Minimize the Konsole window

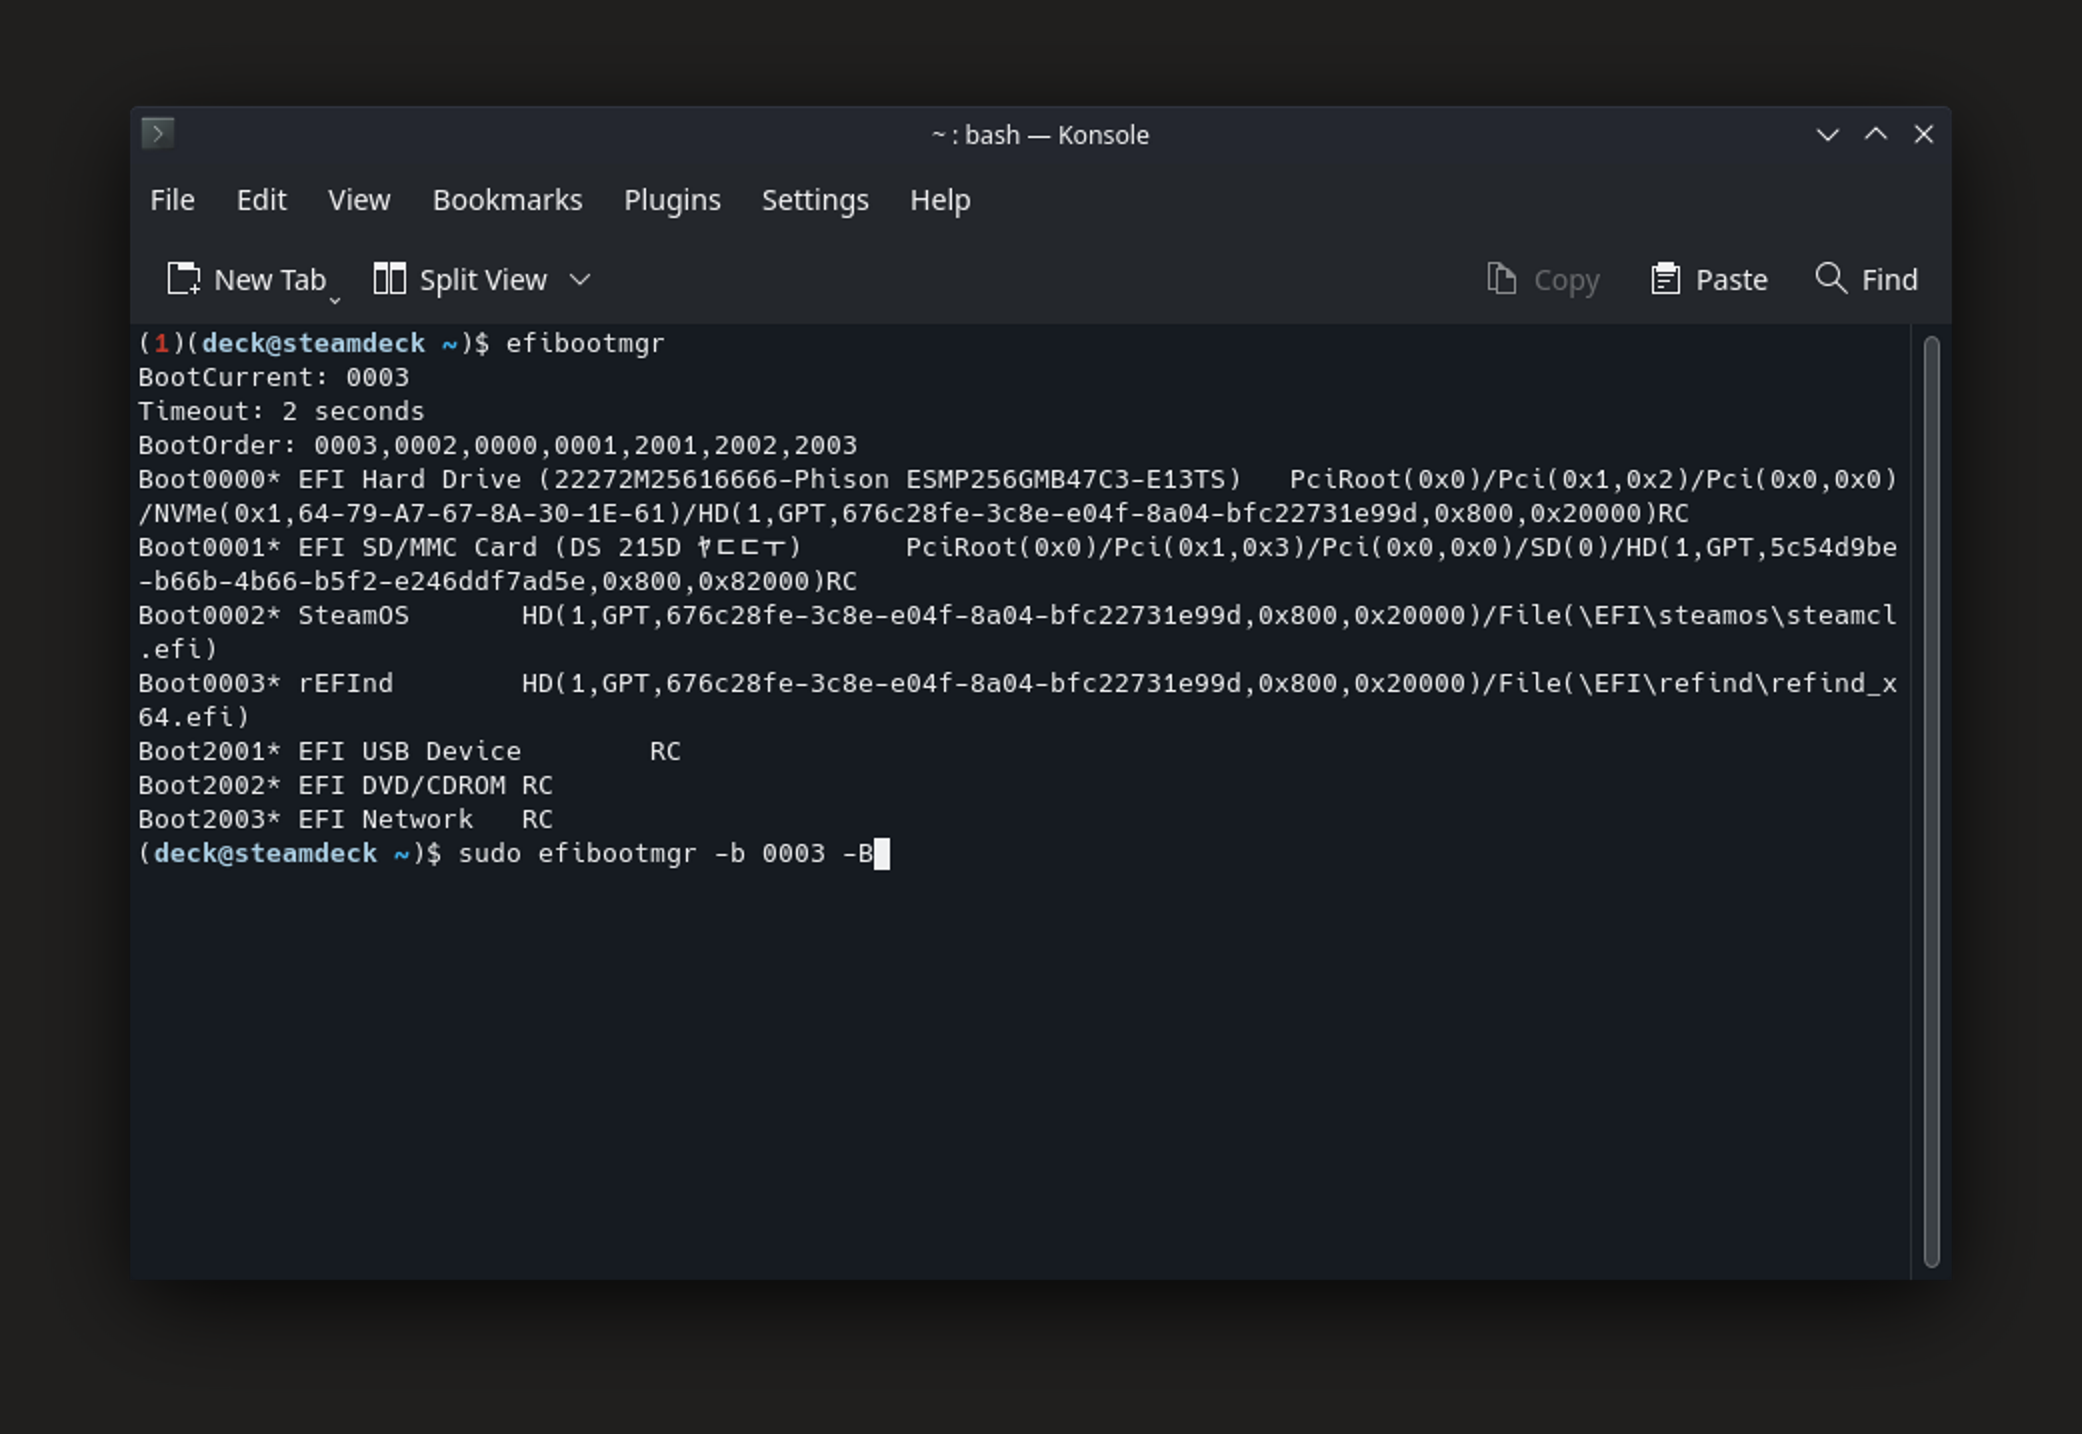point(1827,134)
